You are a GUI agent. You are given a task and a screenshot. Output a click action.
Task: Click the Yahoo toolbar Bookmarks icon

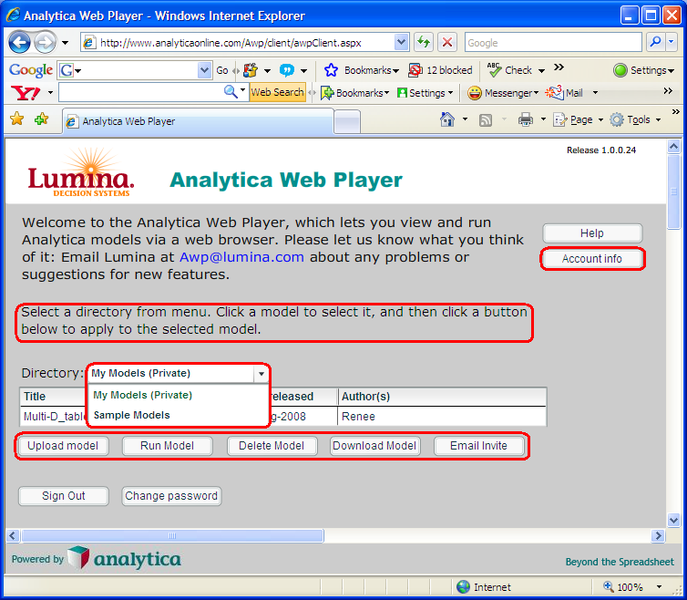tap(327, 93)
